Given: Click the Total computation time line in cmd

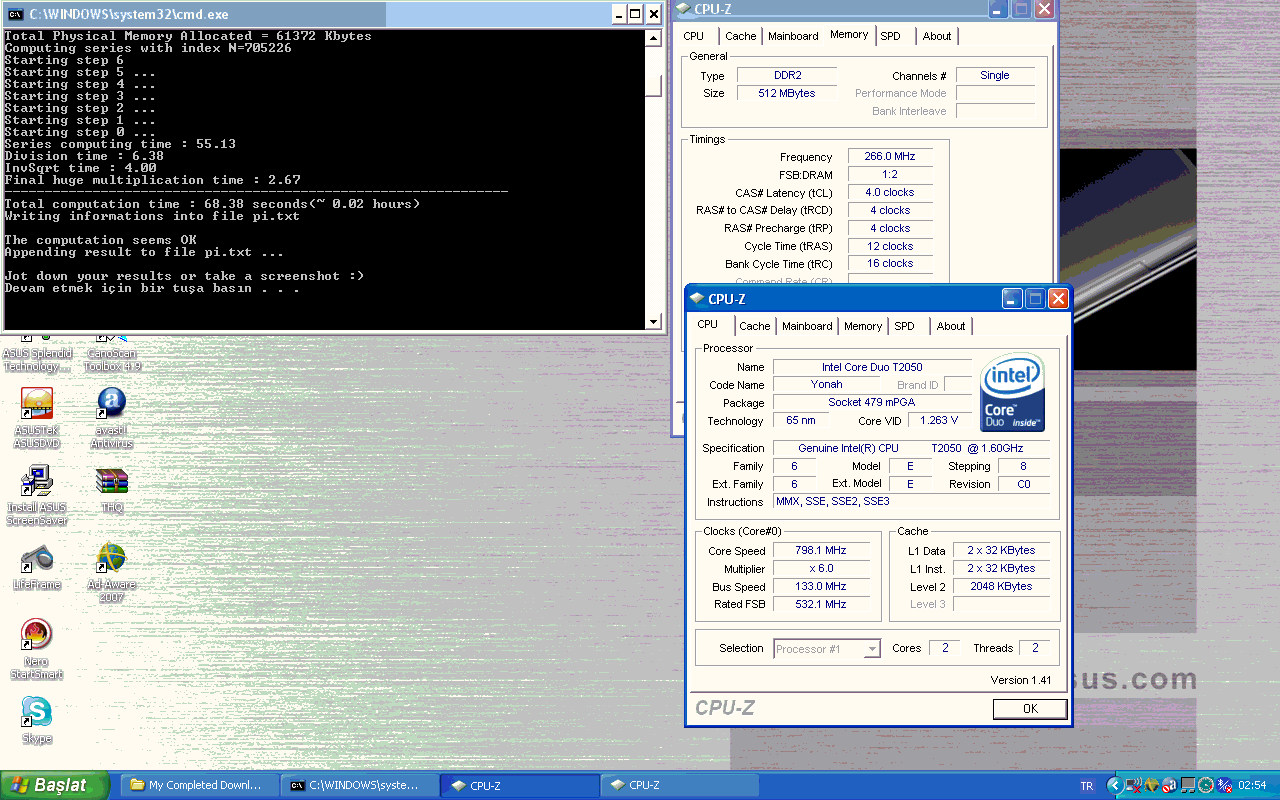Looking at the screenshot, I should (212, 204).
